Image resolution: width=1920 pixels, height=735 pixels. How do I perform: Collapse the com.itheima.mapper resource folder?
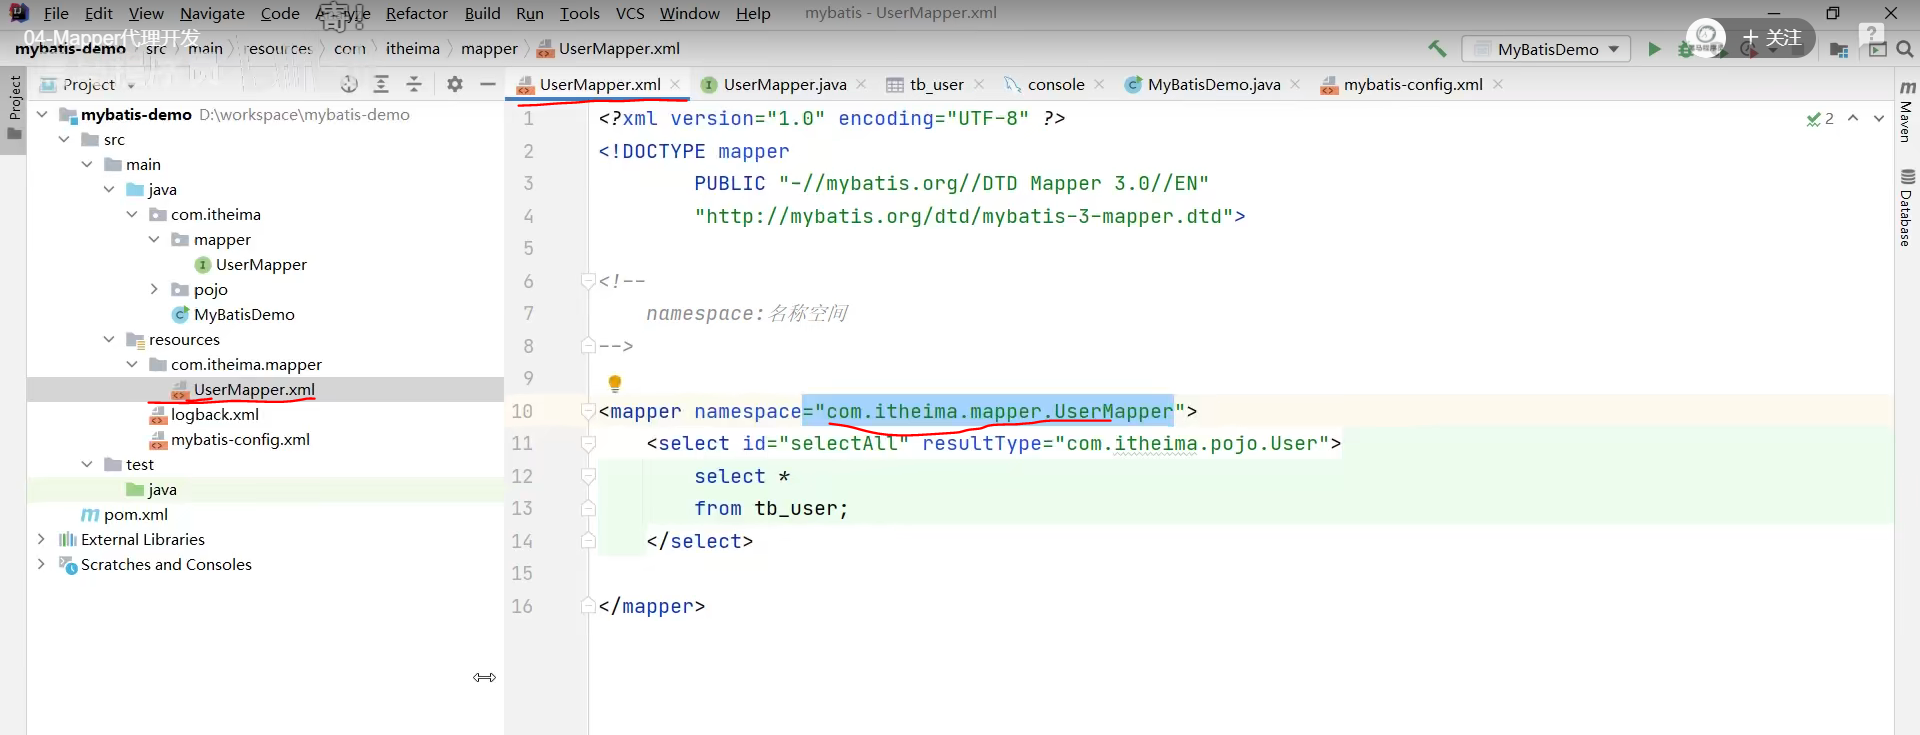point(132,364)
